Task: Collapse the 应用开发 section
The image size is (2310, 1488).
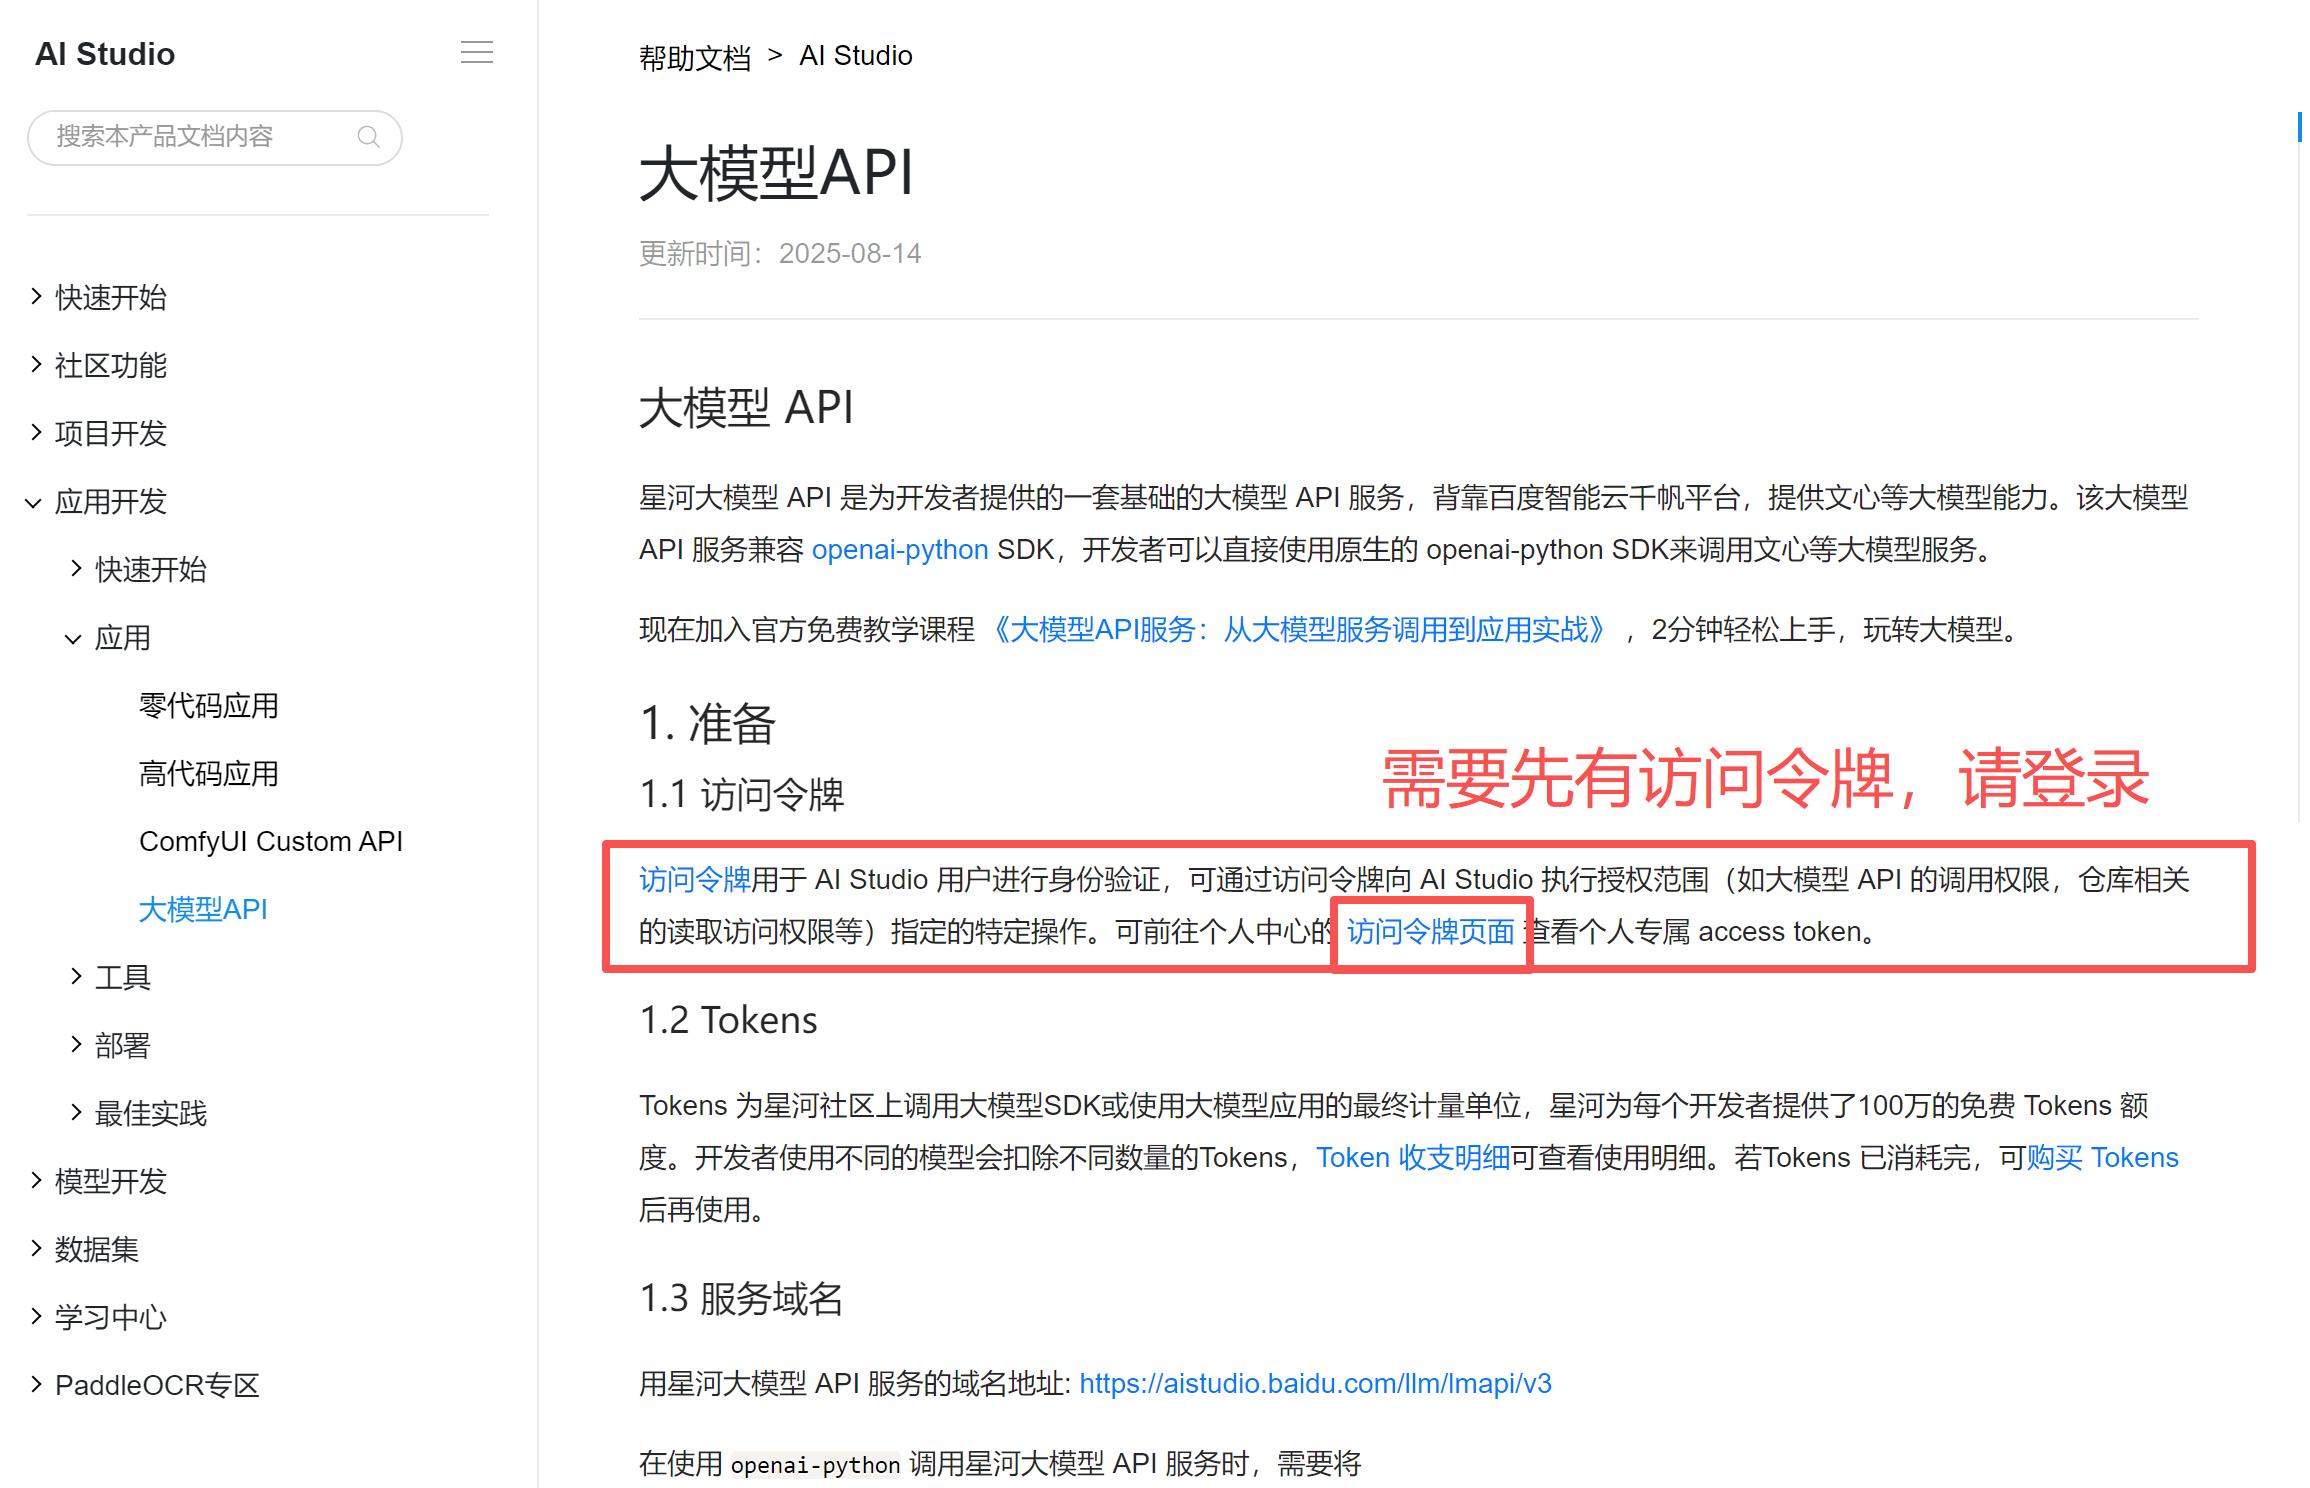Action: click(x=110, y=501)
